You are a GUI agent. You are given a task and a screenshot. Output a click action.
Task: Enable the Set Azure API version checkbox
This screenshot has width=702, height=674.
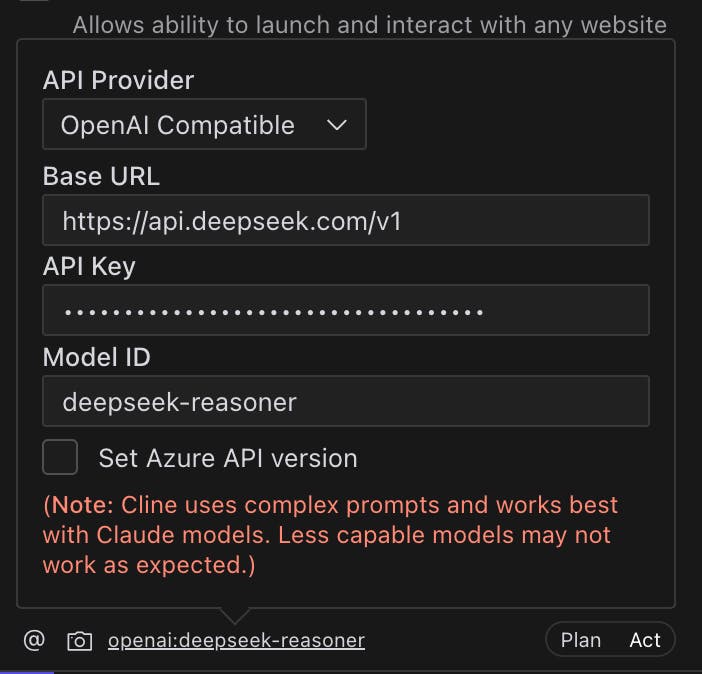point(60,458)
